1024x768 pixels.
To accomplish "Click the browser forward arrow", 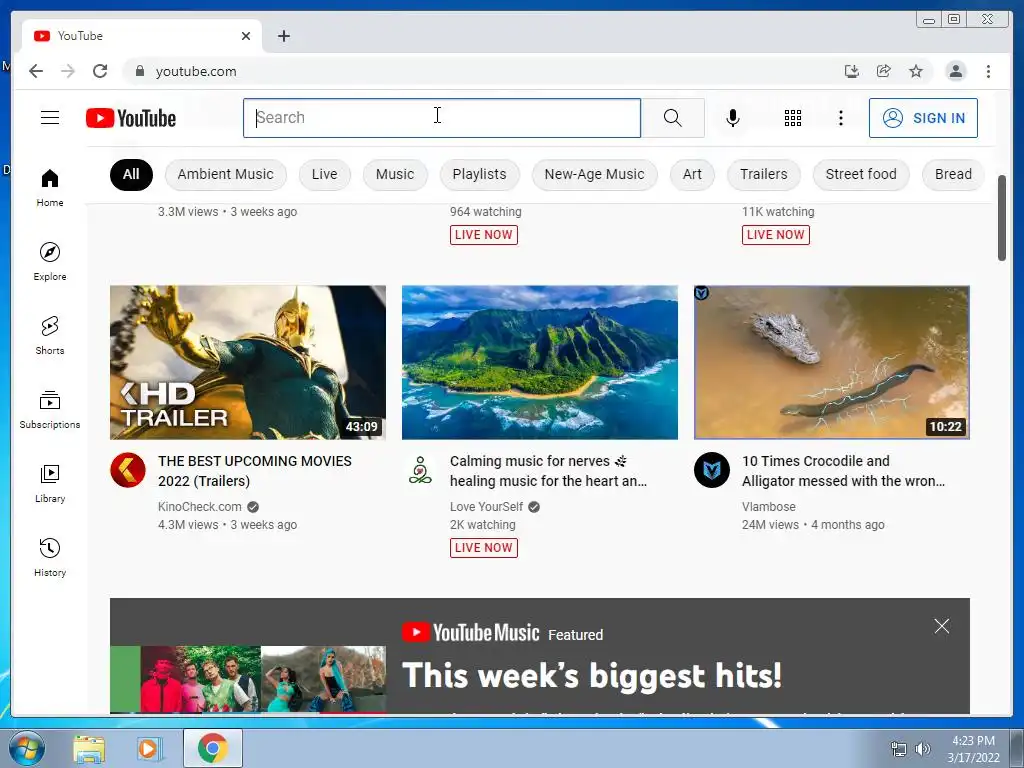I will (68, 71).
